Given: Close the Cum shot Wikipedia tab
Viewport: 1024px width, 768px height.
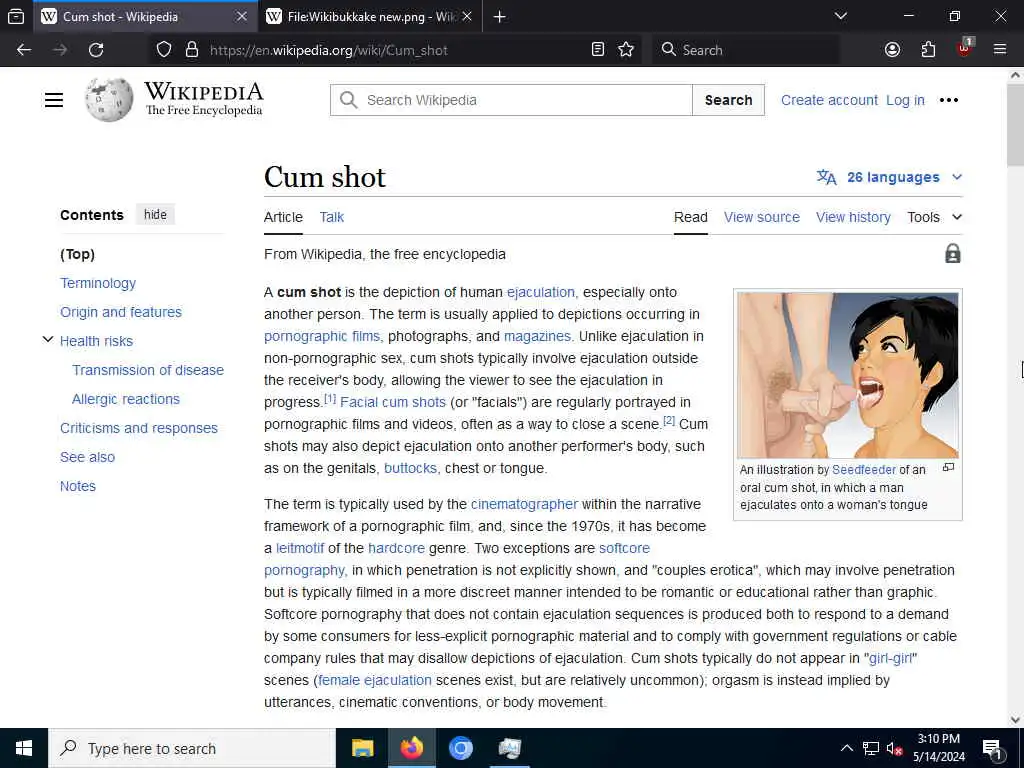Looking at the screenshot, I should [x=242, y=16].
